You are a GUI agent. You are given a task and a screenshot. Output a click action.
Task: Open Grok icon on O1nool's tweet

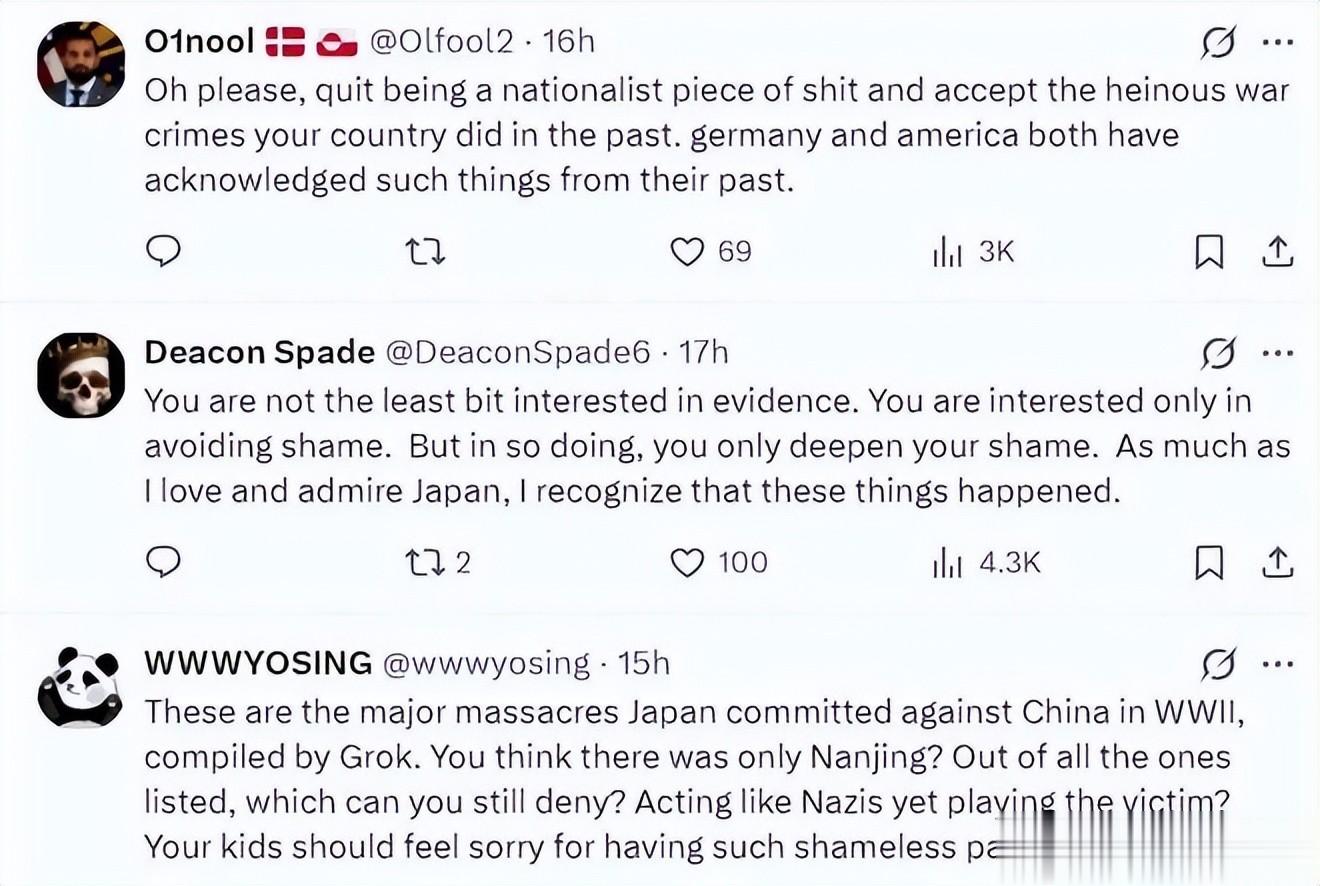tap(1220, 43)
